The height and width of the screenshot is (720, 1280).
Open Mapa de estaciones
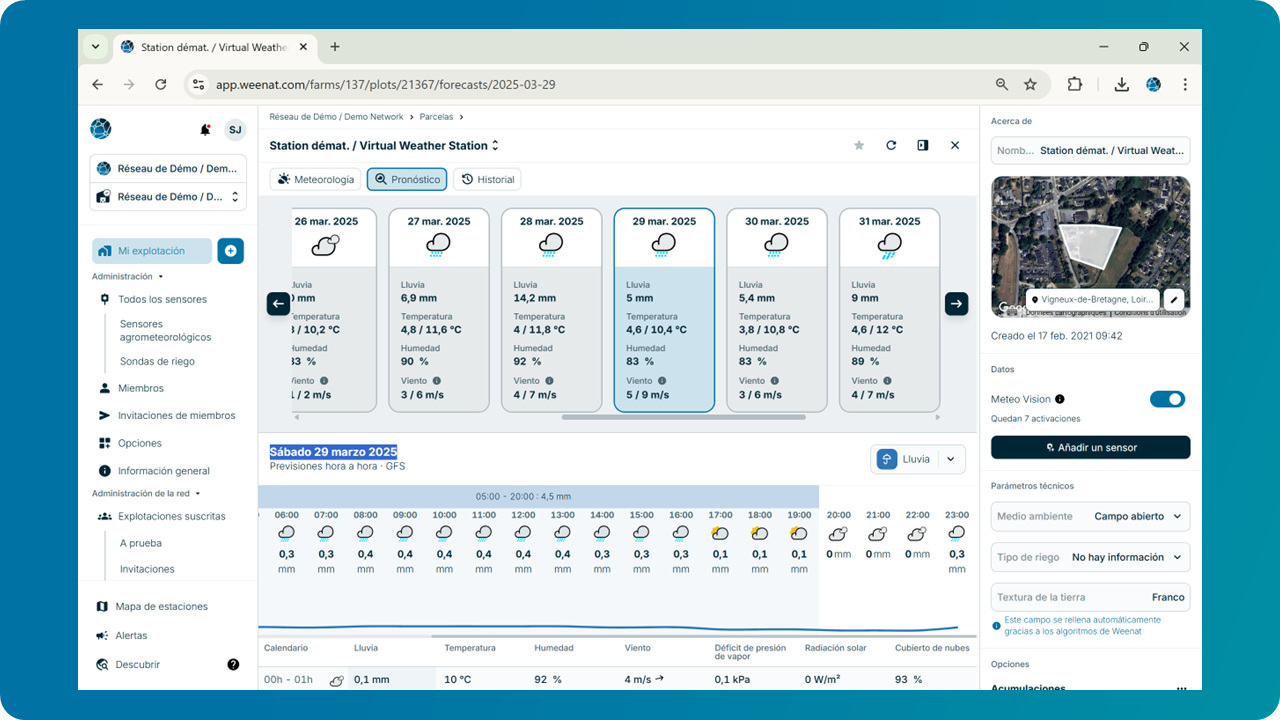click(x=162, y=606)
